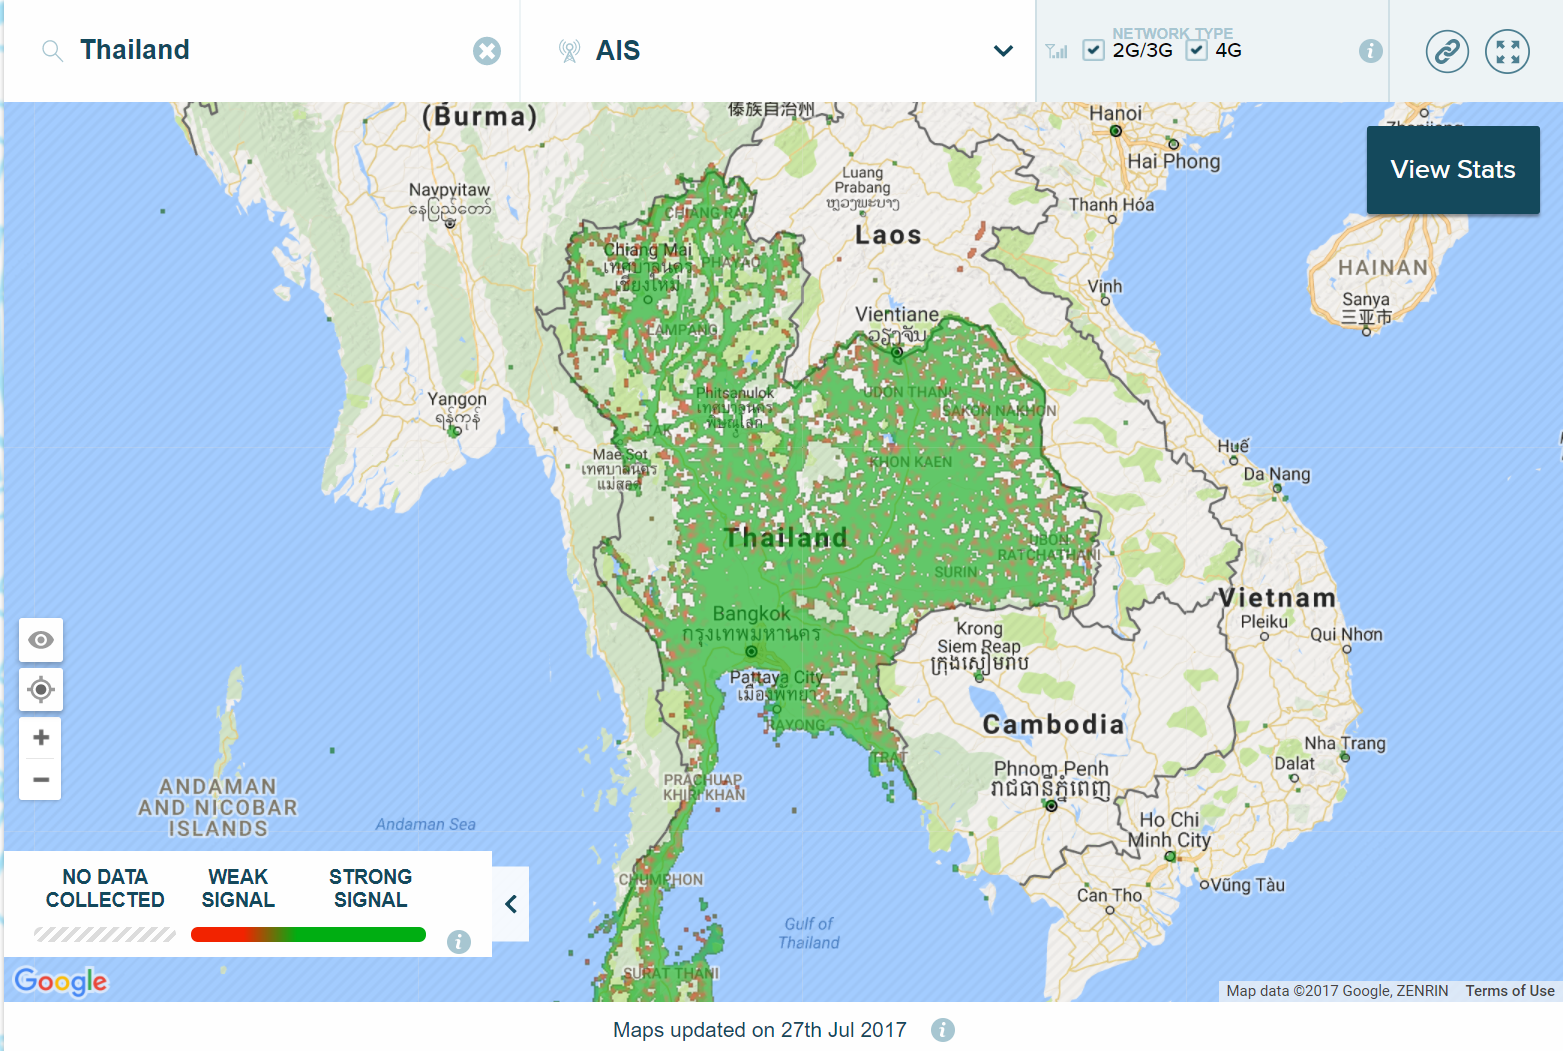Uncheck the 2G/3G network checkbox
Viewport: 1563px width, 1051px height.
click(1094, 50)
